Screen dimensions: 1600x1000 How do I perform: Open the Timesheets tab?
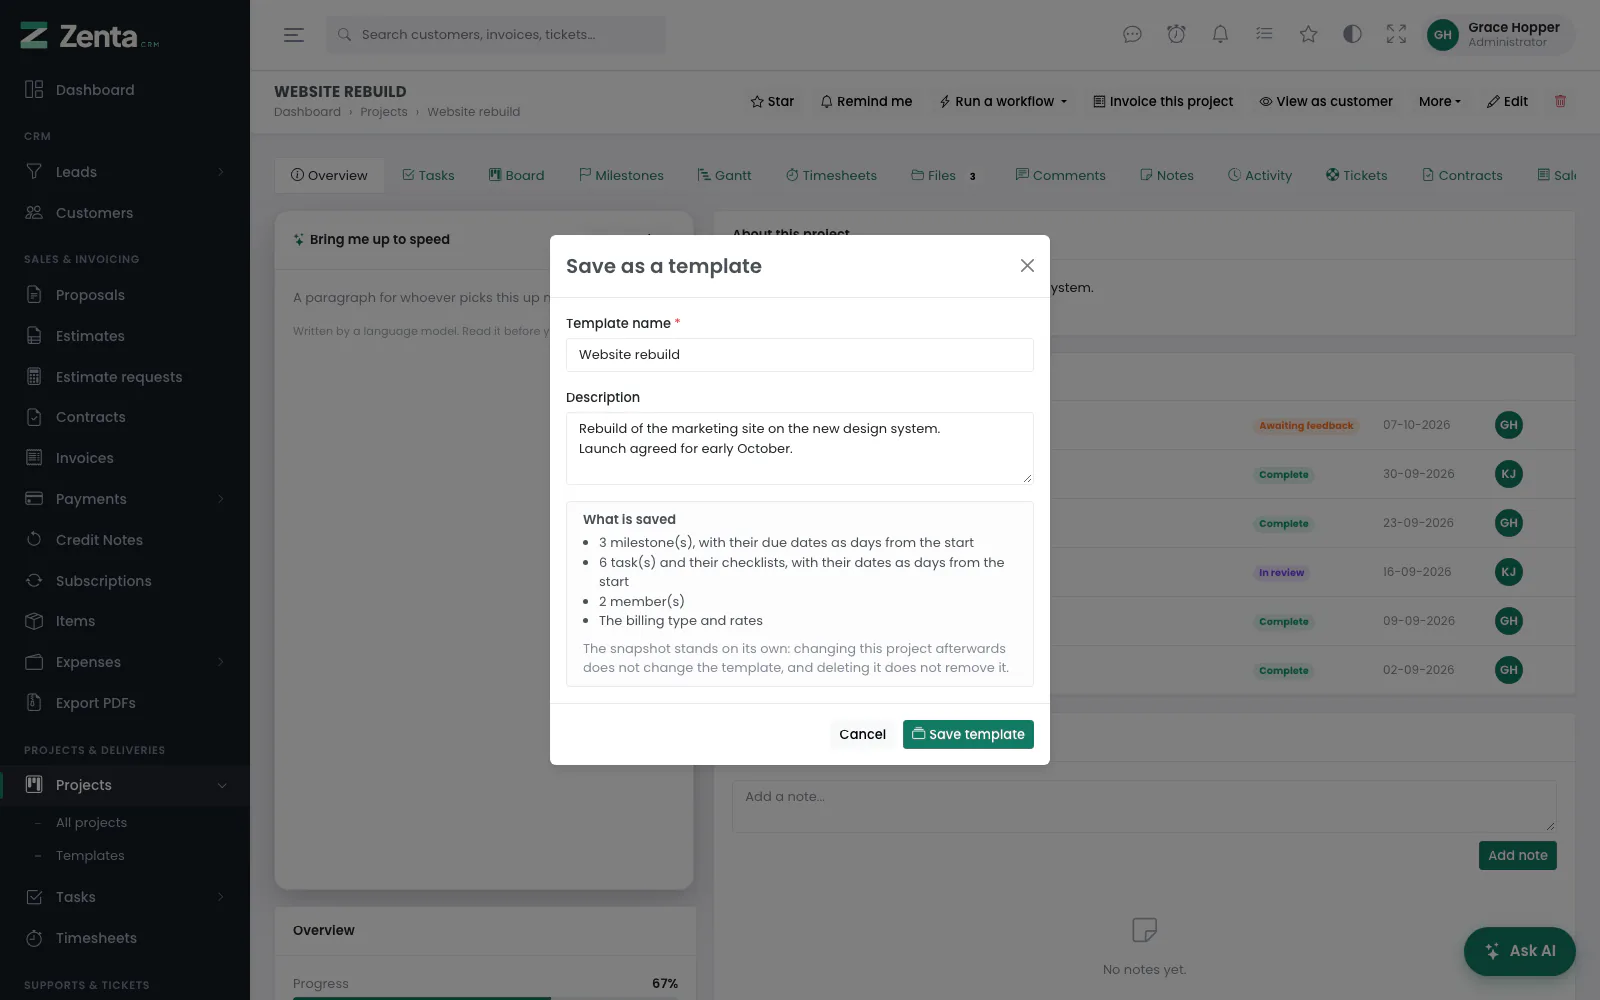[831, 175]
